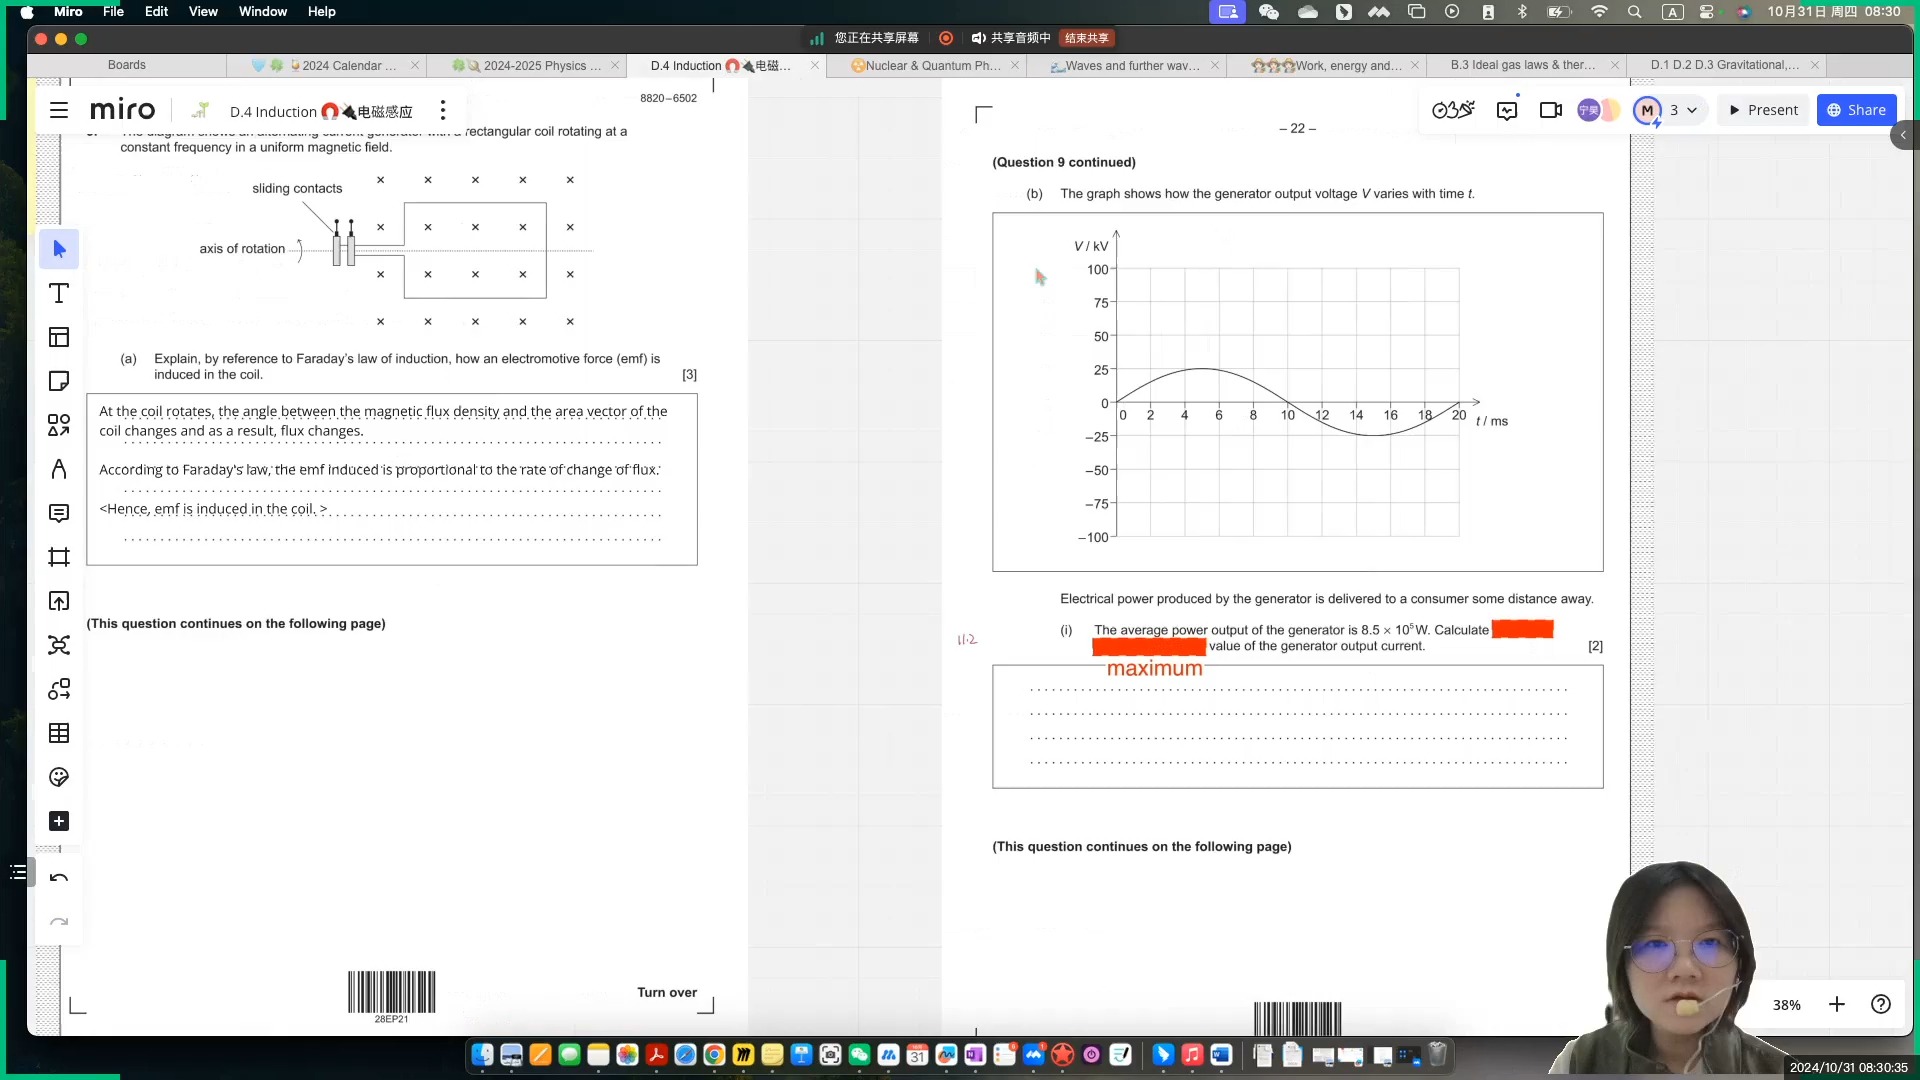The width and height of the screenshot is (1920, 1080).
Task: Open the Templates tool
Action: pos(59,337)
